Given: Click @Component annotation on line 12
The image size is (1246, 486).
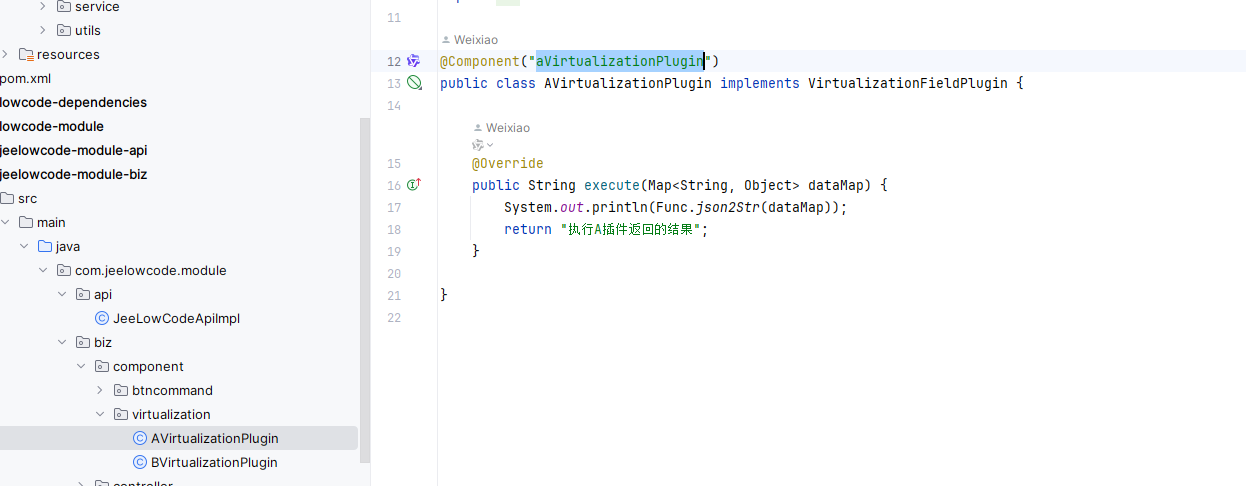Looking at the screenshot, I should pos(480,61).
